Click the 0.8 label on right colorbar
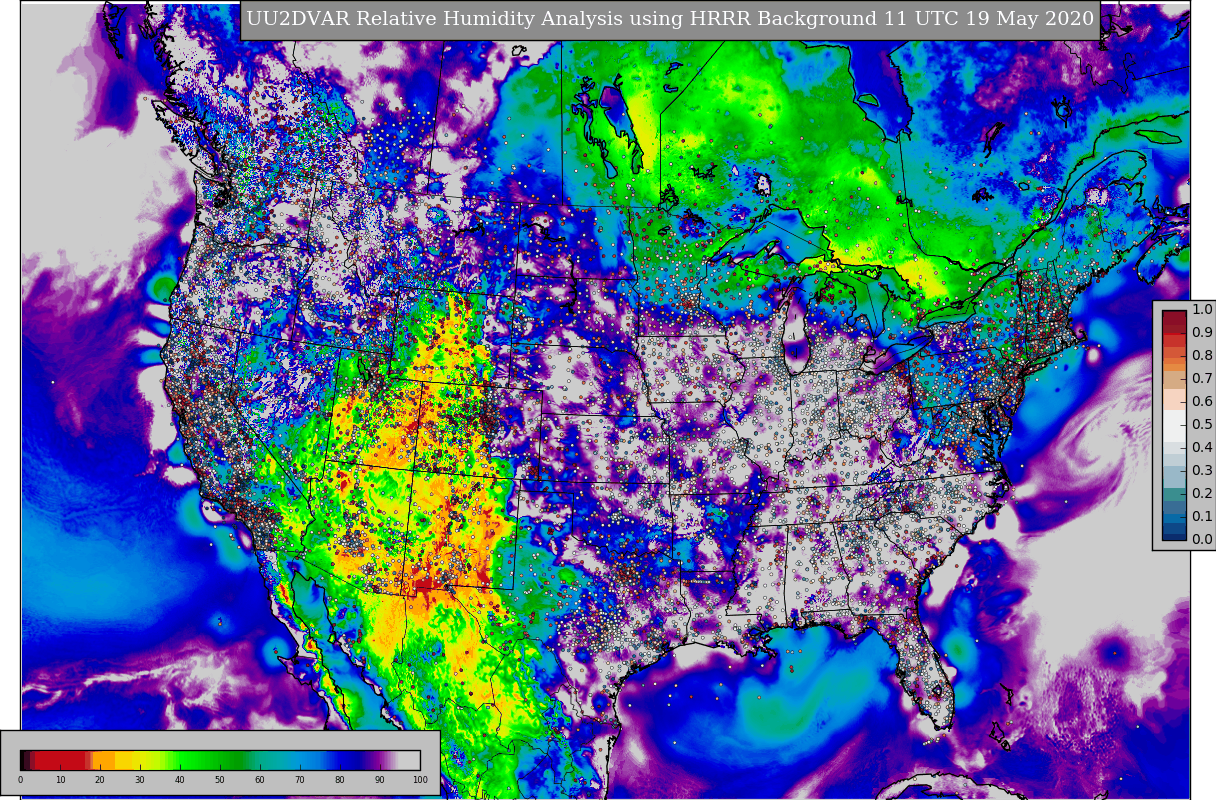Image resolution: width=1216 pixels, height=800 pixels. tap(1202, 355)
